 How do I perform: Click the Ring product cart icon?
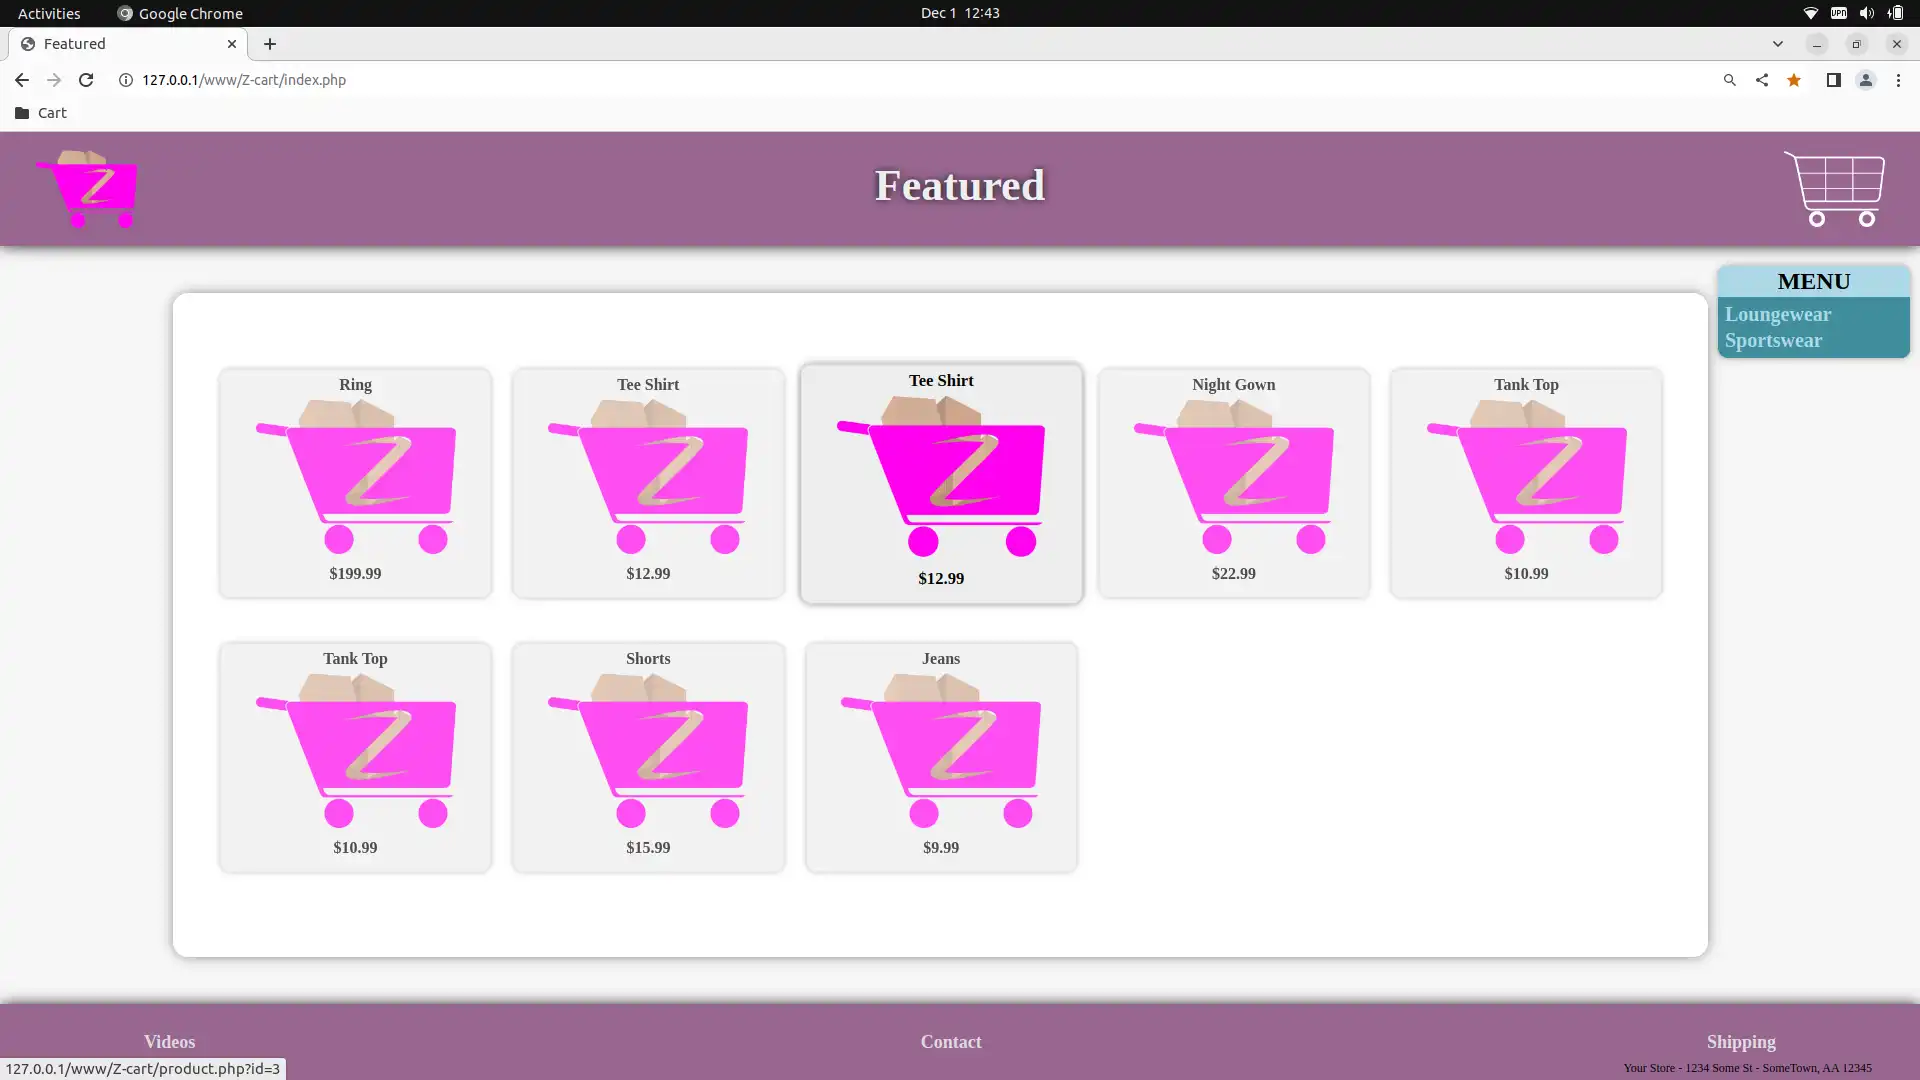[x=356, y=477]
